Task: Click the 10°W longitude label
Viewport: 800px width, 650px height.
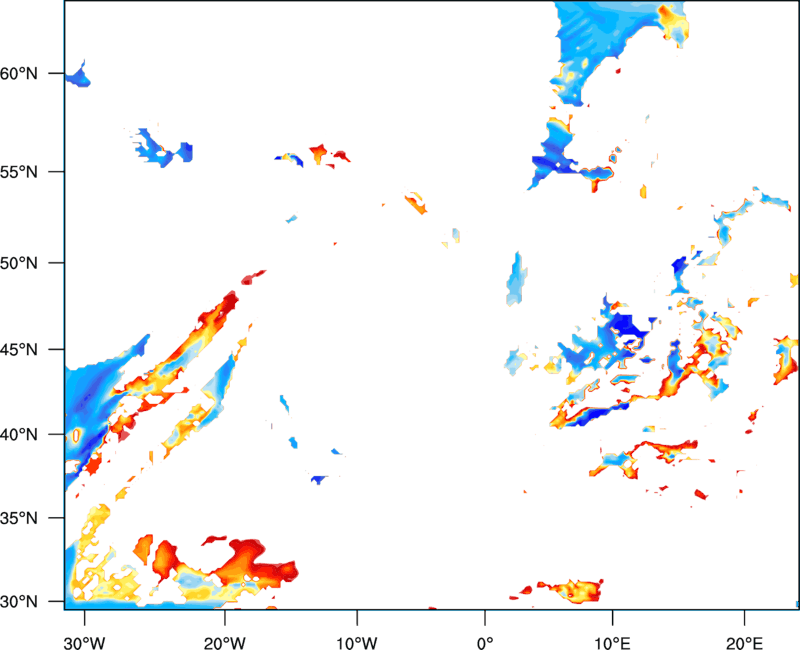Action: 357,643
